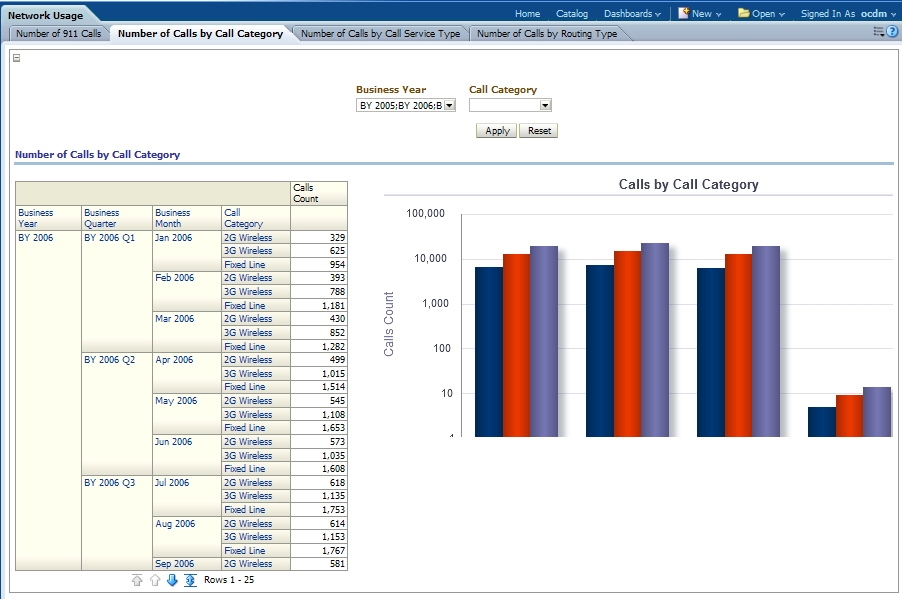Open Number of Calls by Call Service Type tab

click(380, 34)
